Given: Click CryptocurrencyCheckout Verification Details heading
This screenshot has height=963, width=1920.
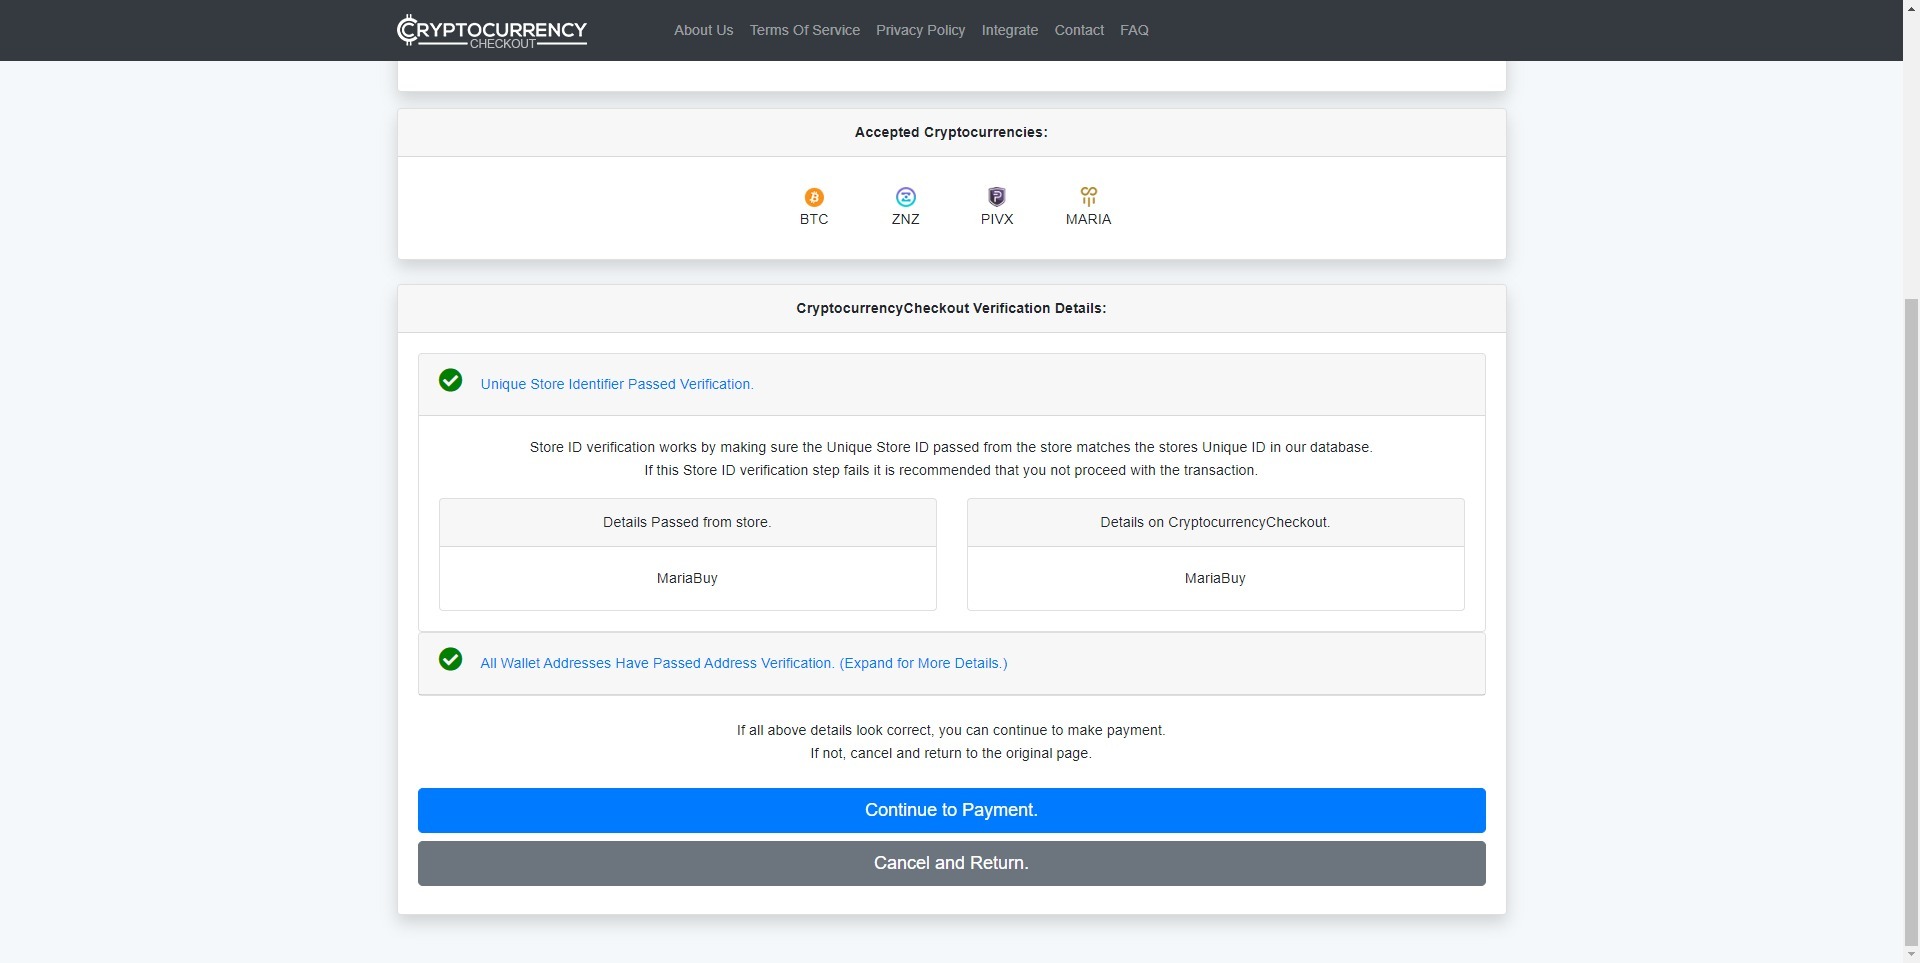Looking at the screenshot, I should 952,308.
